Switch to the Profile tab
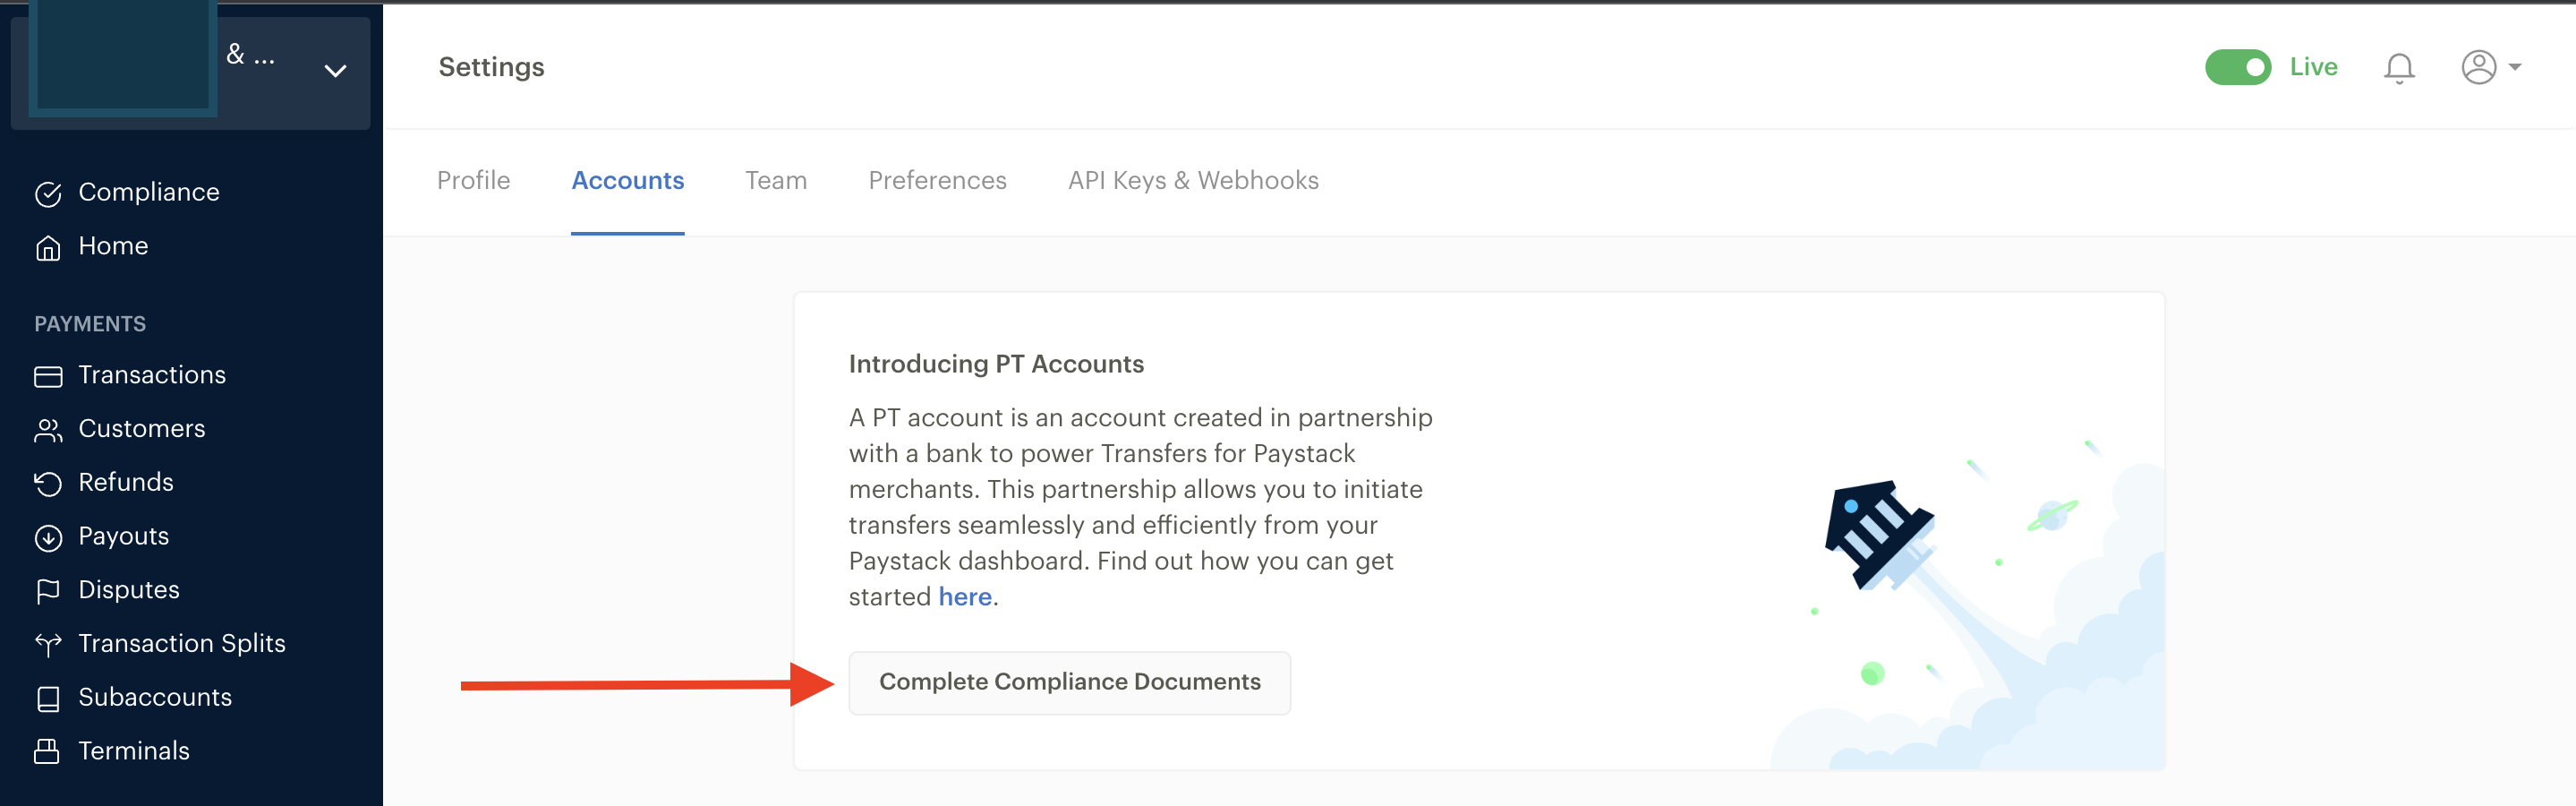Viewport: 2576px width, 806px height. (473, 180)
